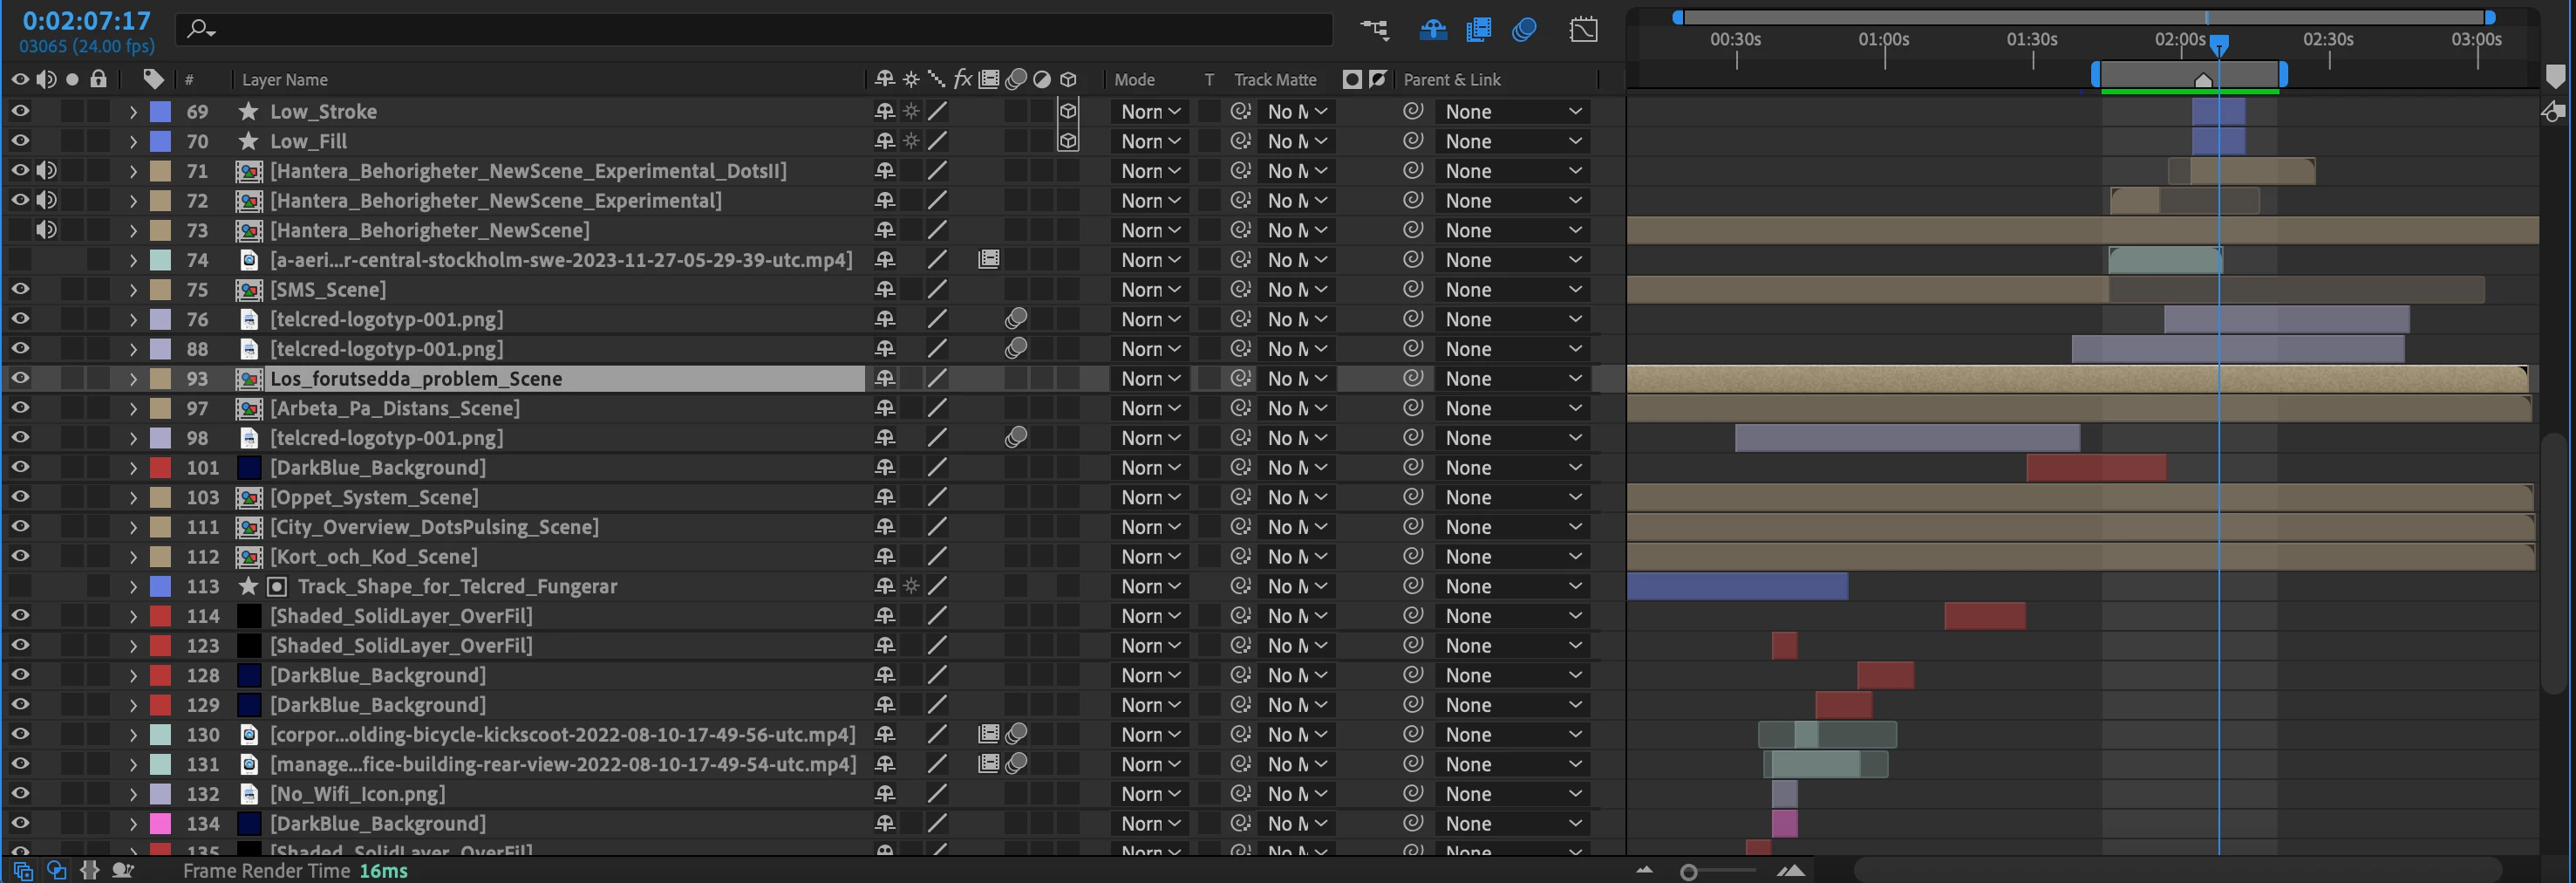Toggle transfer controls pane at bottom left
The width and height of the screenshot is (2576, 883).
[57, 870]
